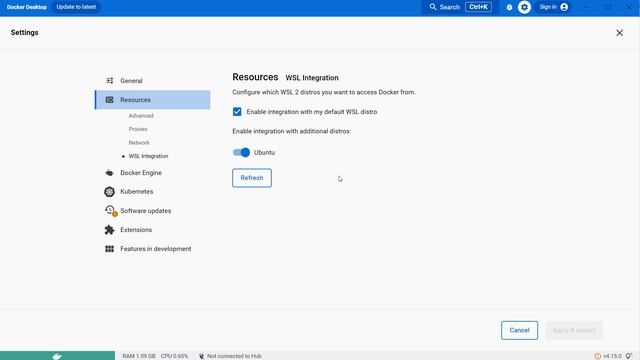Image resolution: width=640 pixels, height=360 pixels.
Task: Click the RAM 1.59 GB status text
Action: (x=139, y=356)
